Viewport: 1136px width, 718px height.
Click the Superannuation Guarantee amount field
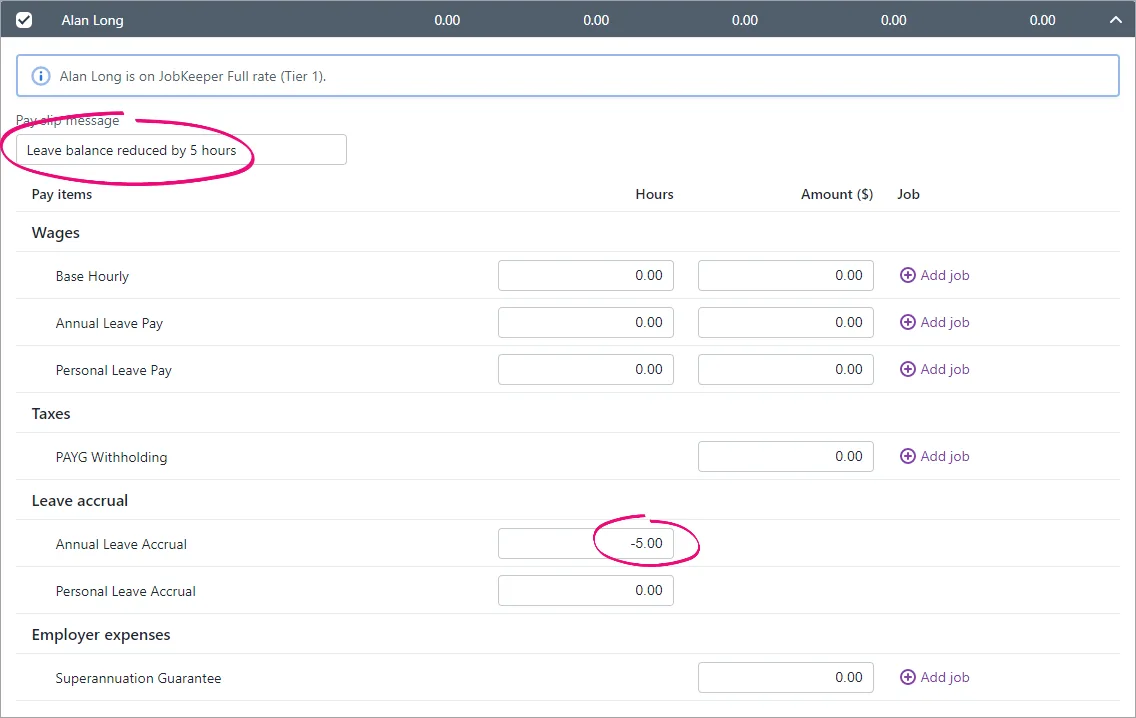tap(785, 677)
